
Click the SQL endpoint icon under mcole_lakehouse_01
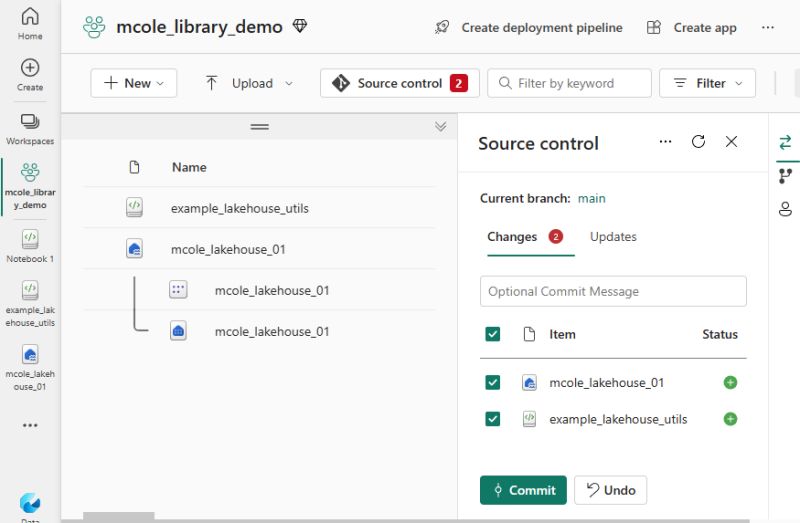coord(178,331)
